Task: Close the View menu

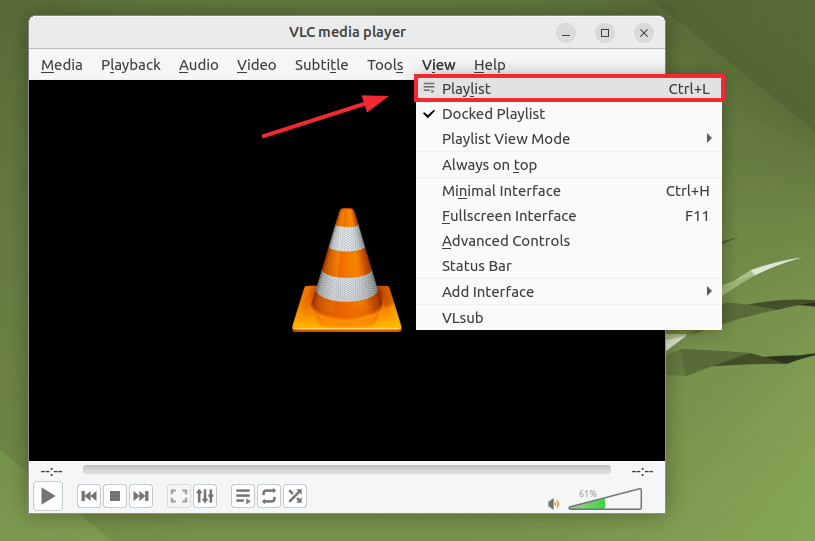Action: (x=439, y=65)
